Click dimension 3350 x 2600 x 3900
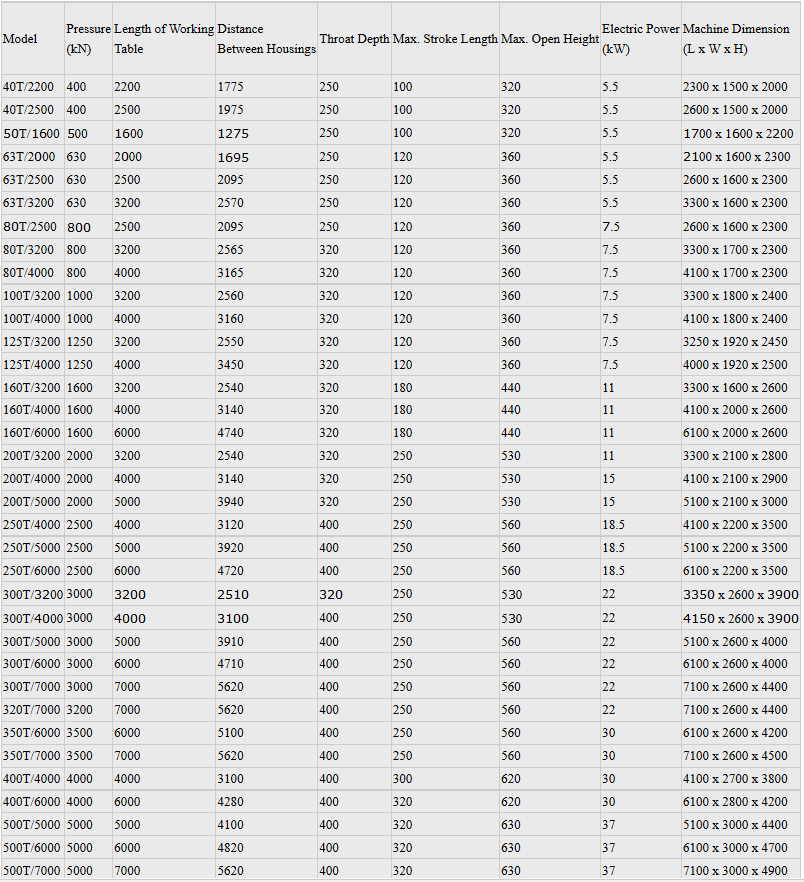This screenshot has height=882, width=804. click(741, 595)
